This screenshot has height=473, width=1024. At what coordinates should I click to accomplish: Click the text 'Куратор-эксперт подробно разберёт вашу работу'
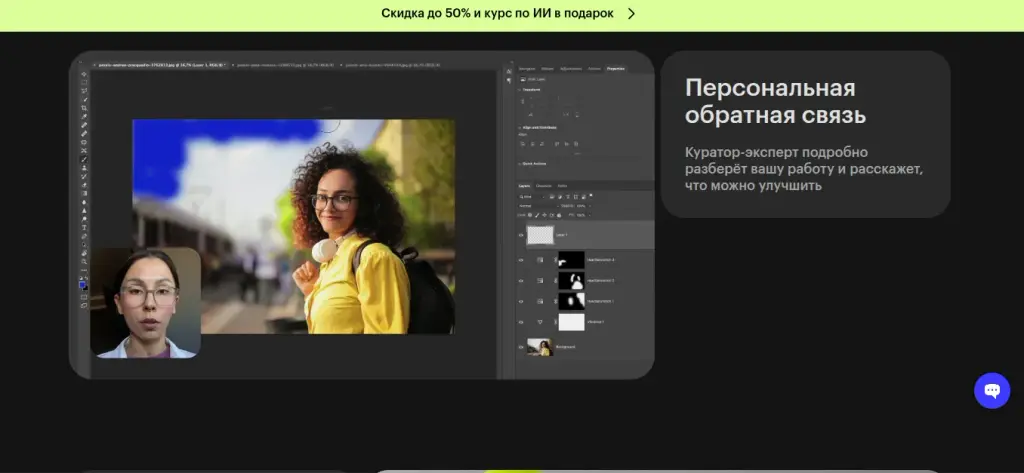[x=804, y=161]
